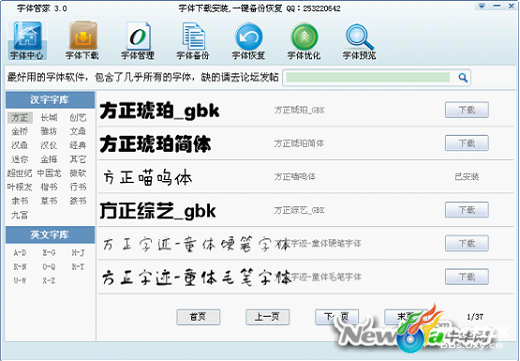Open the 字体预览 magnifier icon

pyautogui.click(x=359, y=40)
